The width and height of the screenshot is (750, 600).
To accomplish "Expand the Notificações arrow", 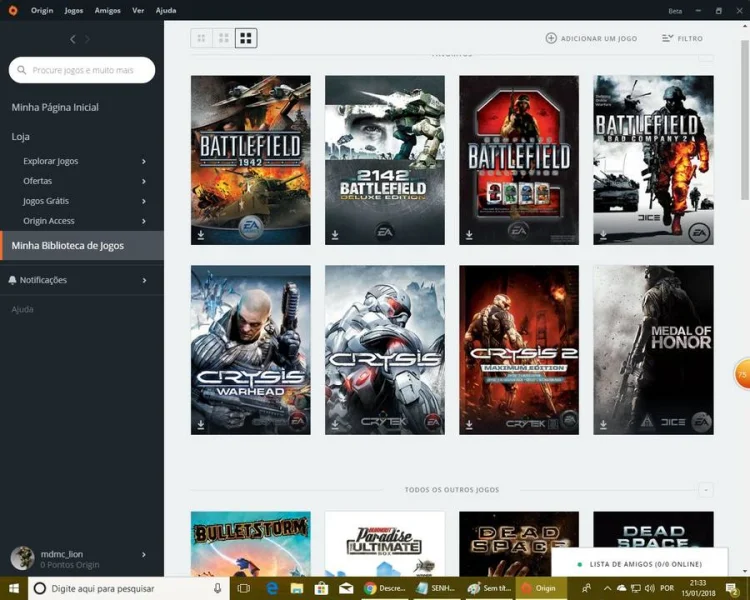I will [x=144, y=280].
